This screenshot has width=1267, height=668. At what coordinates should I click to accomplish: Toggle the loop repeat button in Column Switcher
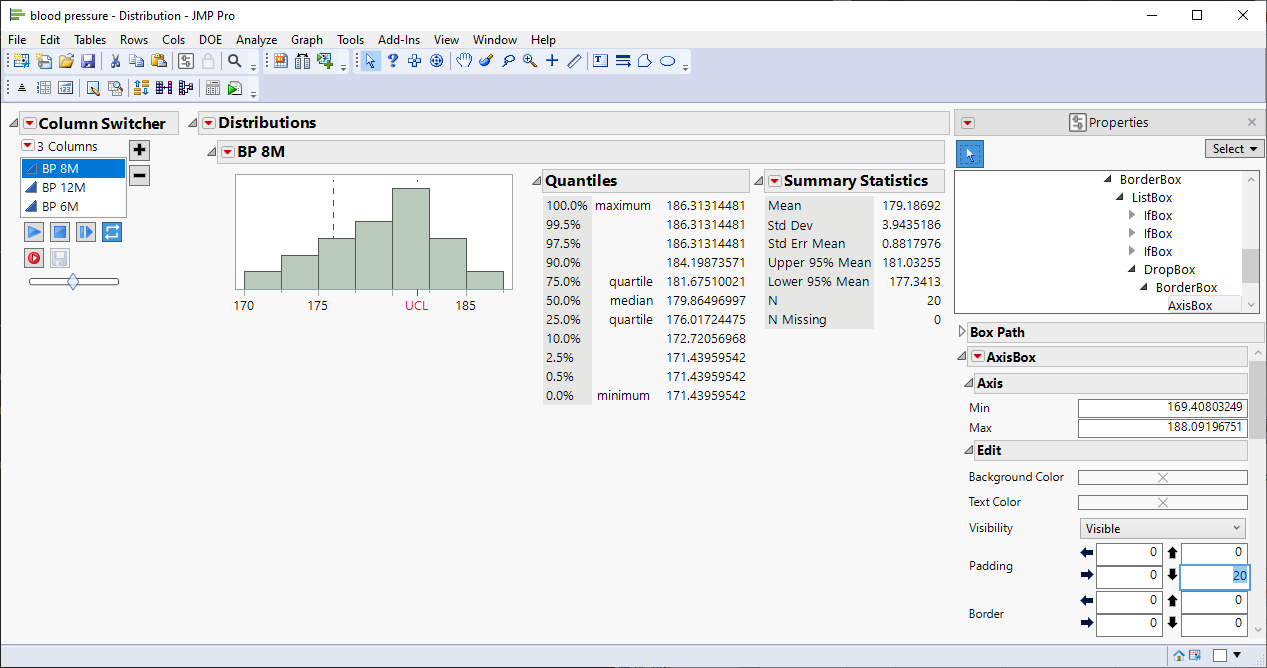coord(111,232)
